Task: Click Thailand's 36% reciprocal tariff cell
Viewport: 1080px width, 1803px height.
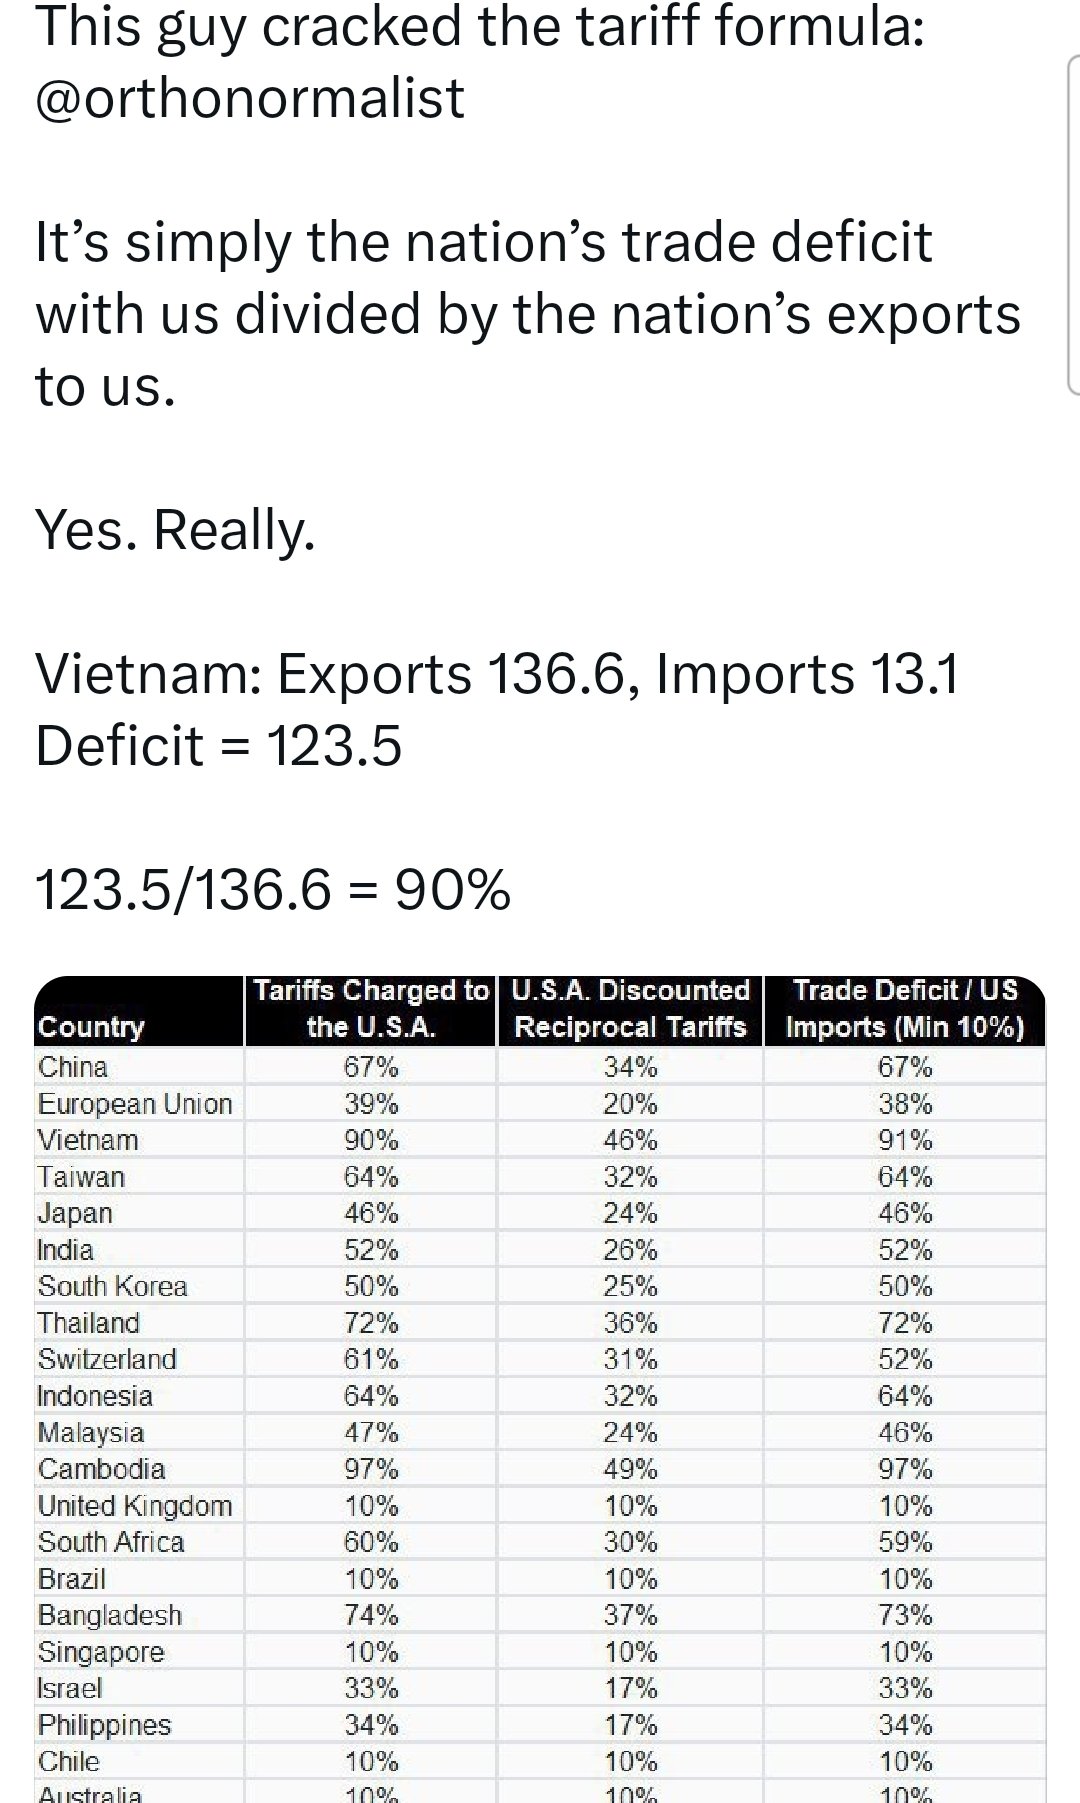Action: click(630, 1323)
